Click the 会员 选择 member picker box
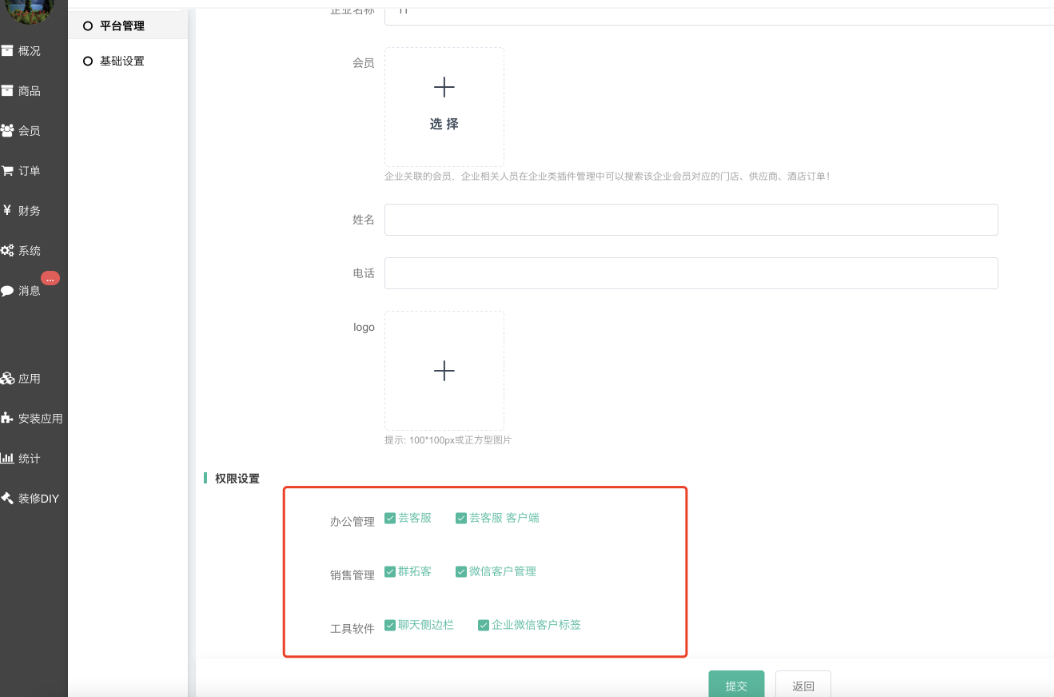The height and width of the screenshot is (697, 1054). (x=444, y=107)
